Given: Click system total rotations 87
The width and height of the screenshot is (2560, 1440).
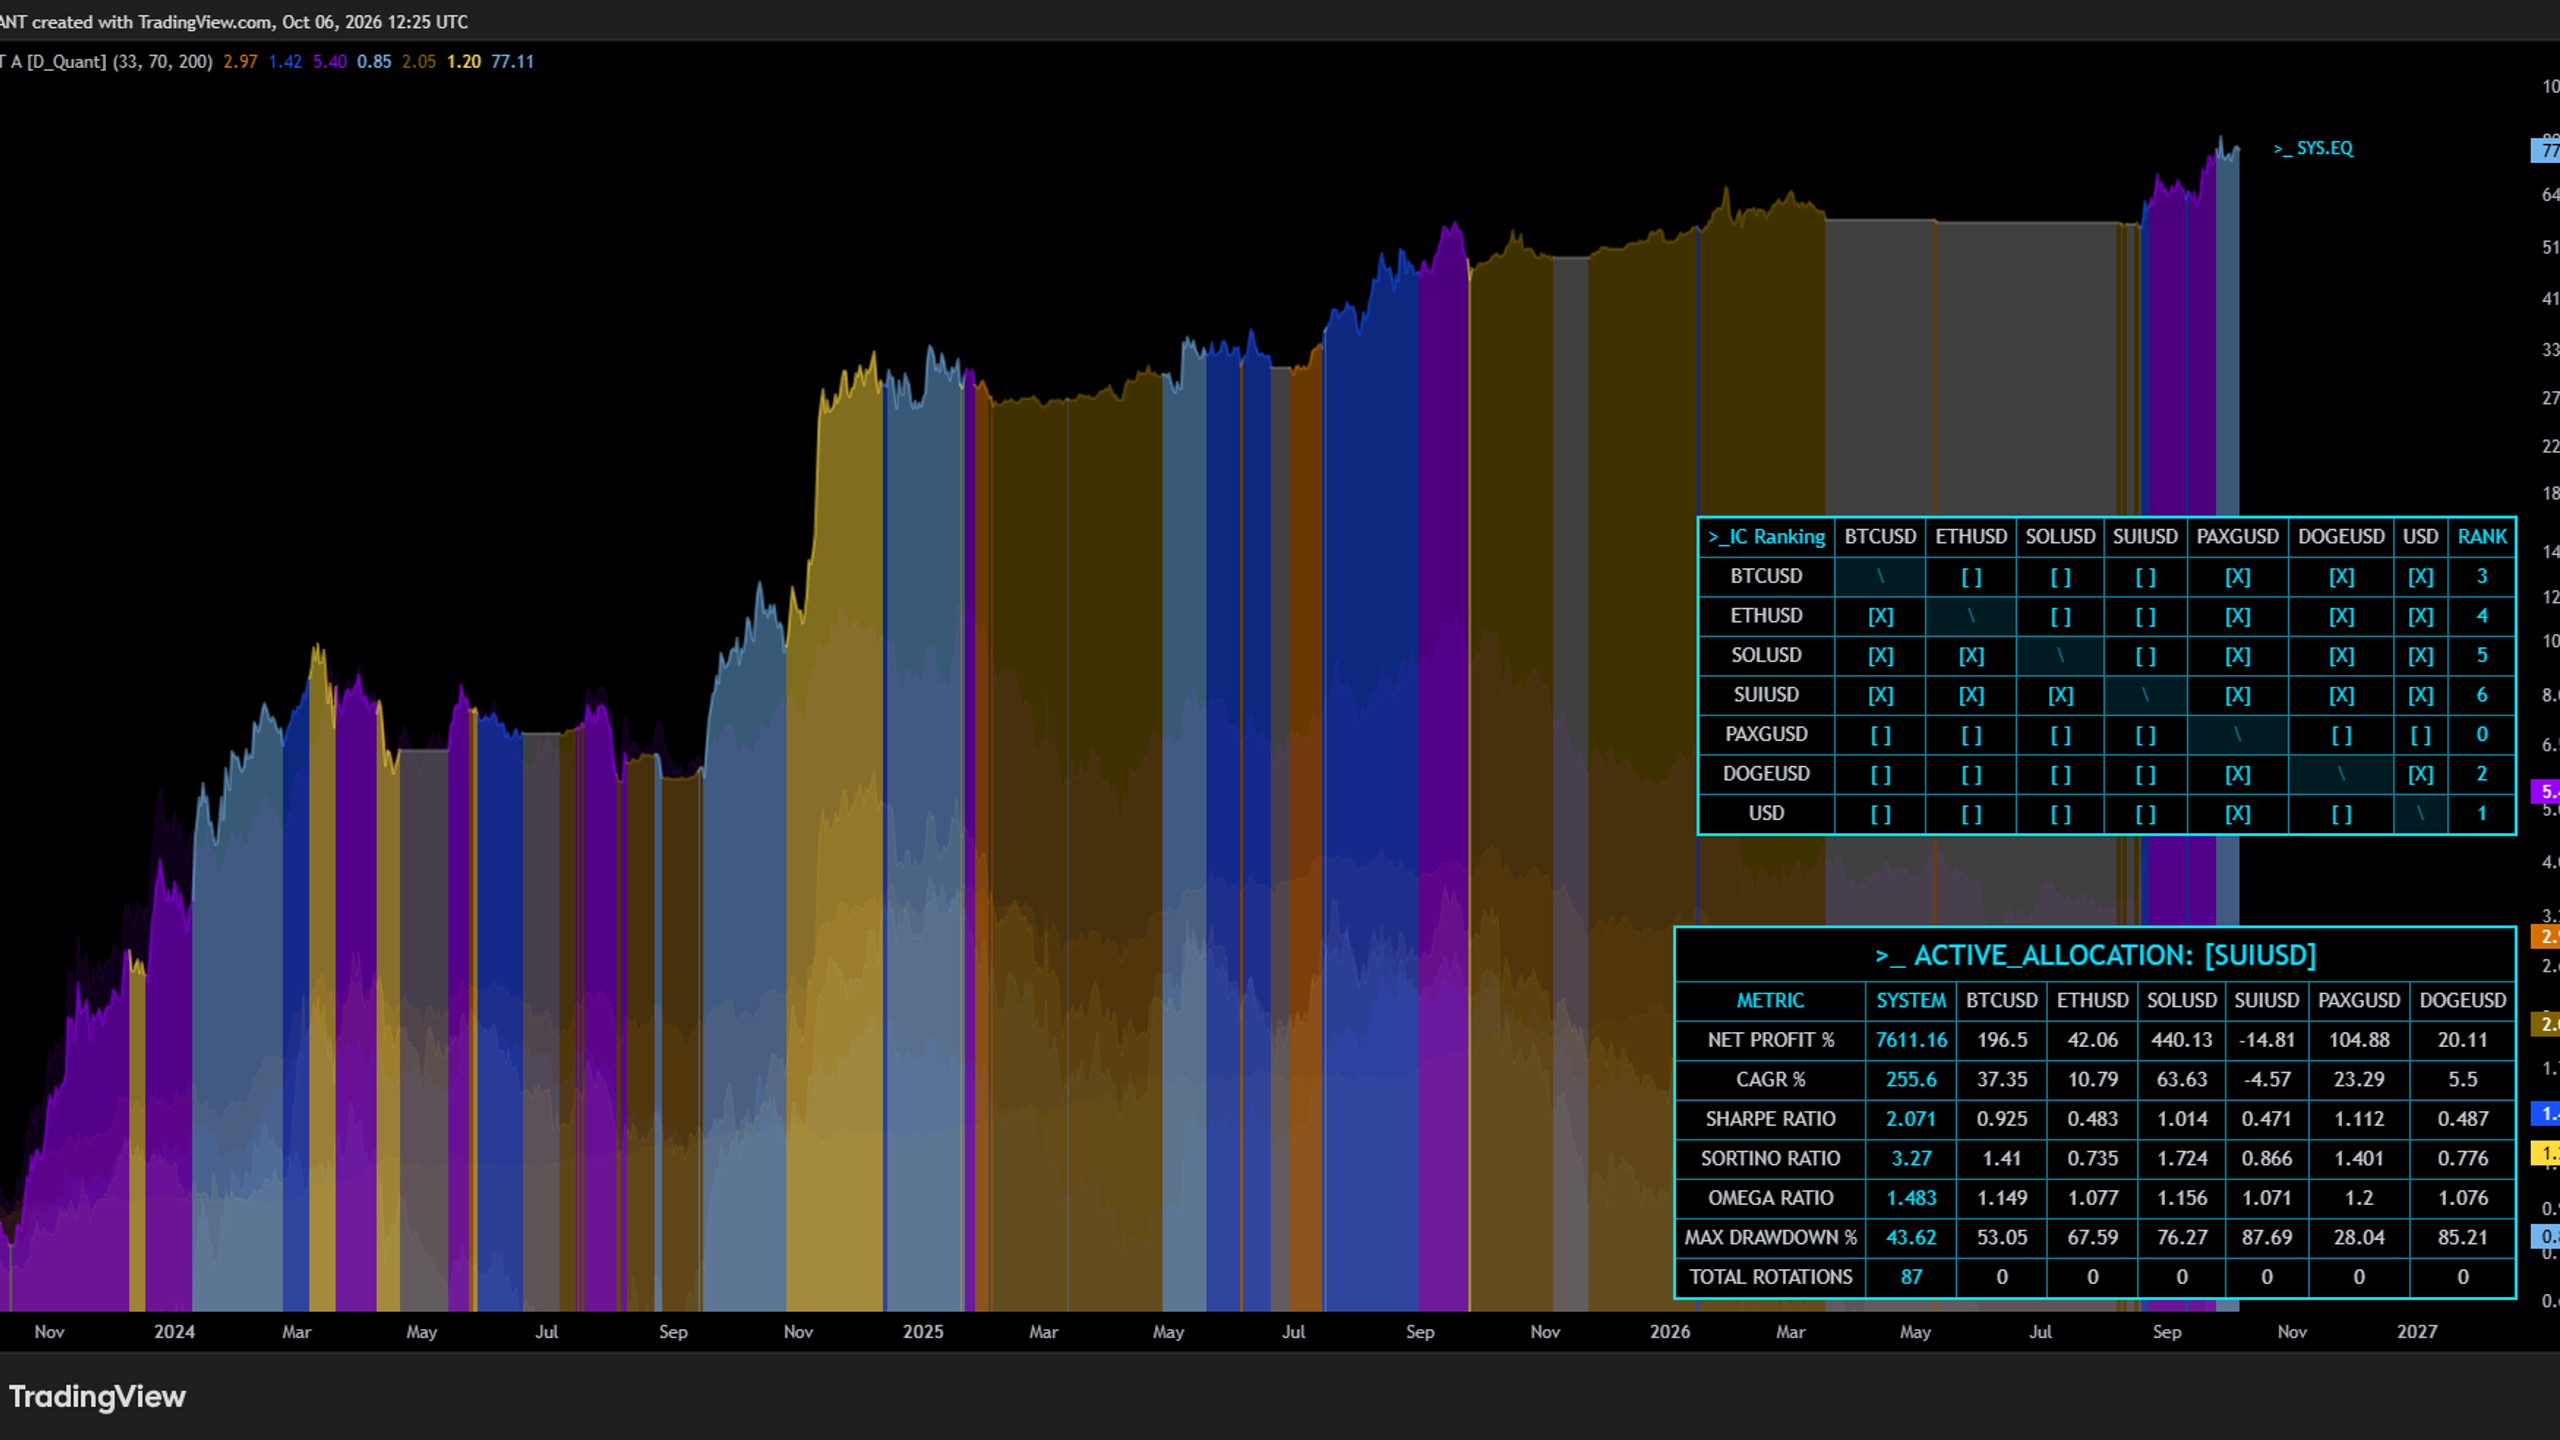Looking at the screenshot, I should [1911, 1277].
